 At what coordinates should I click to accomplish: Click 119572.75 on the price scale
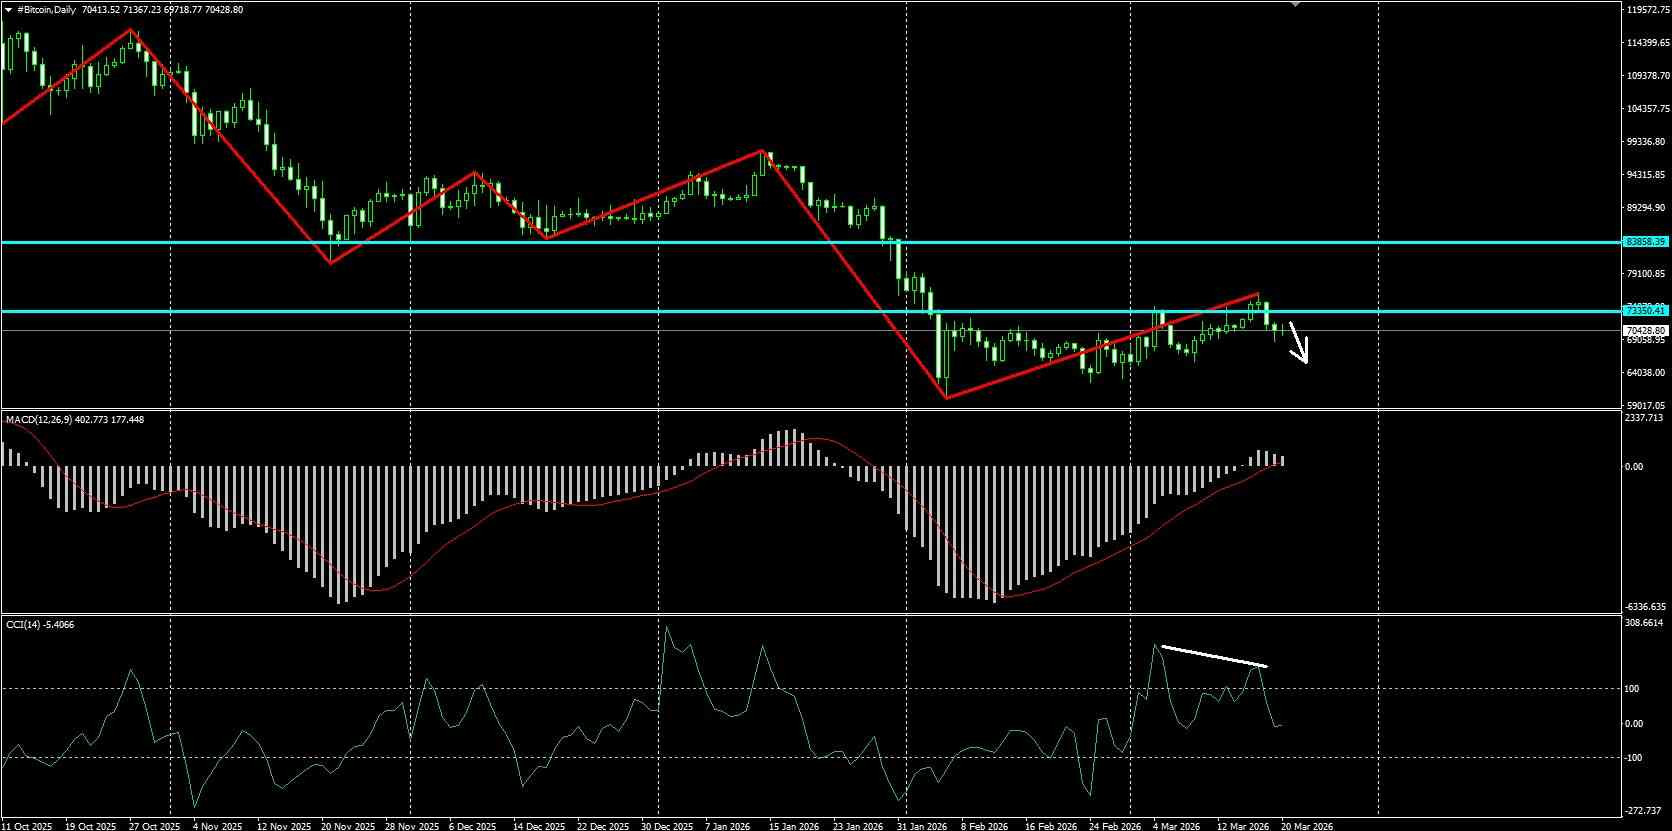coord(1648,10)
